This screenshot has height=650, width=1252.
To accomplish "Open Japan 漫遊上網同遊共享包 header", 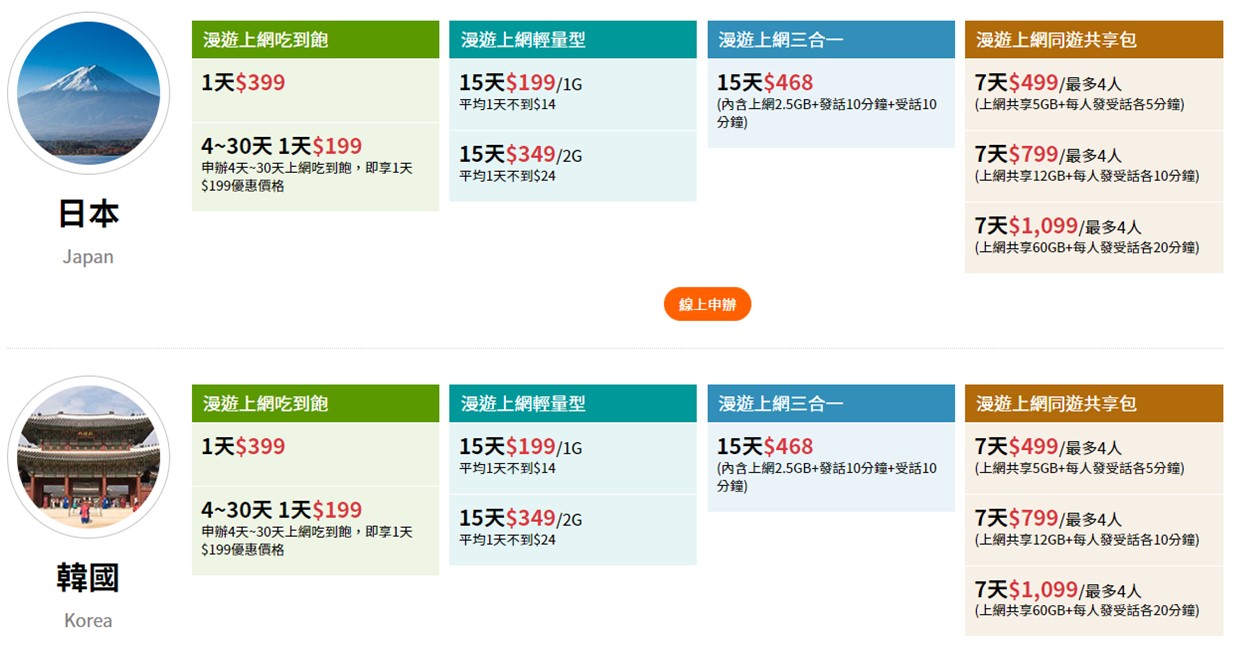I will [x=1093, y=40].
